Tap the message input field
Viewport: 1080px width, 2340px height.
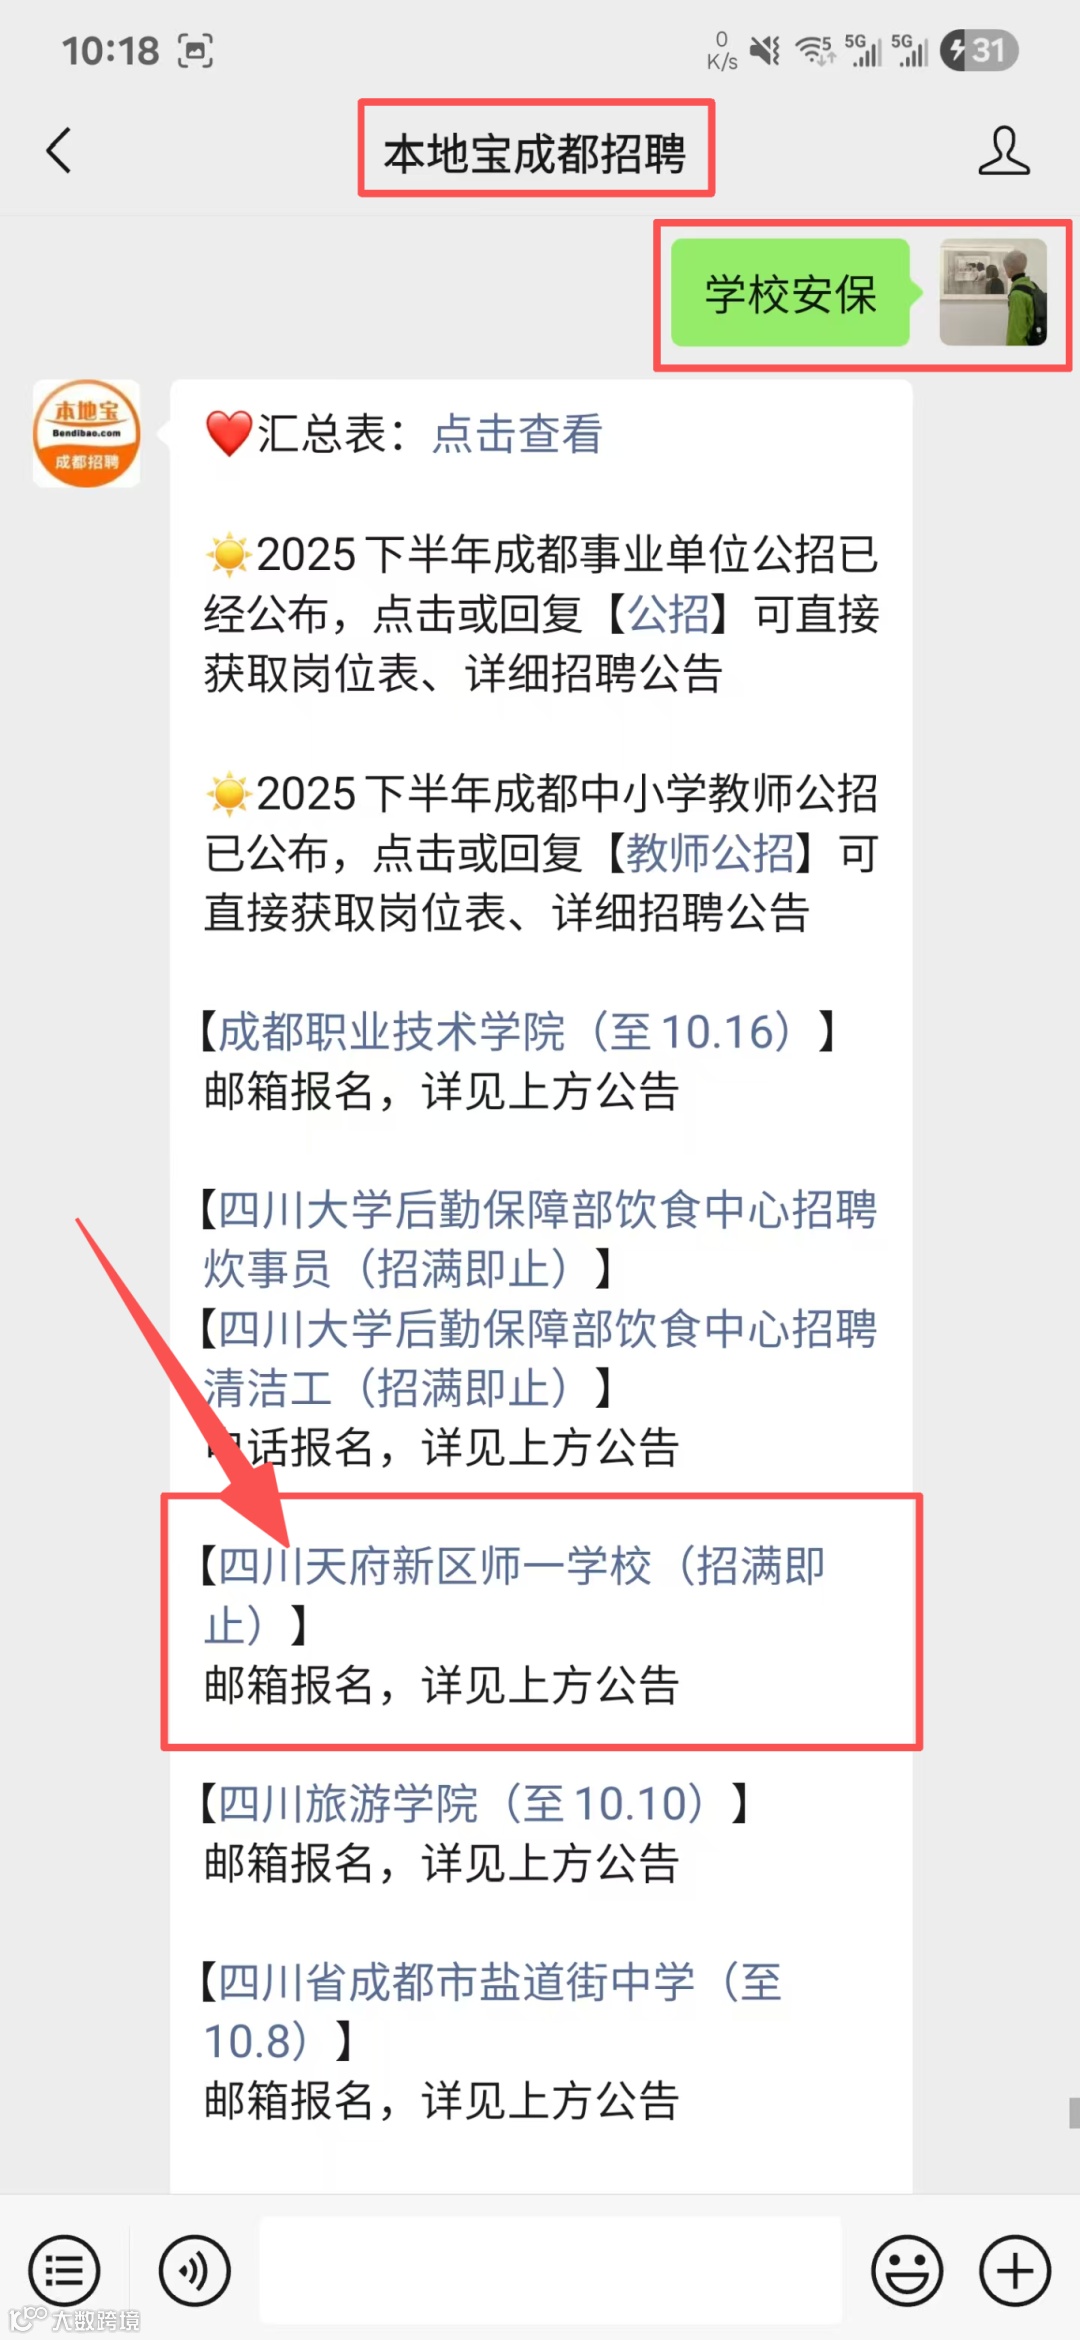click(550, 2271)
